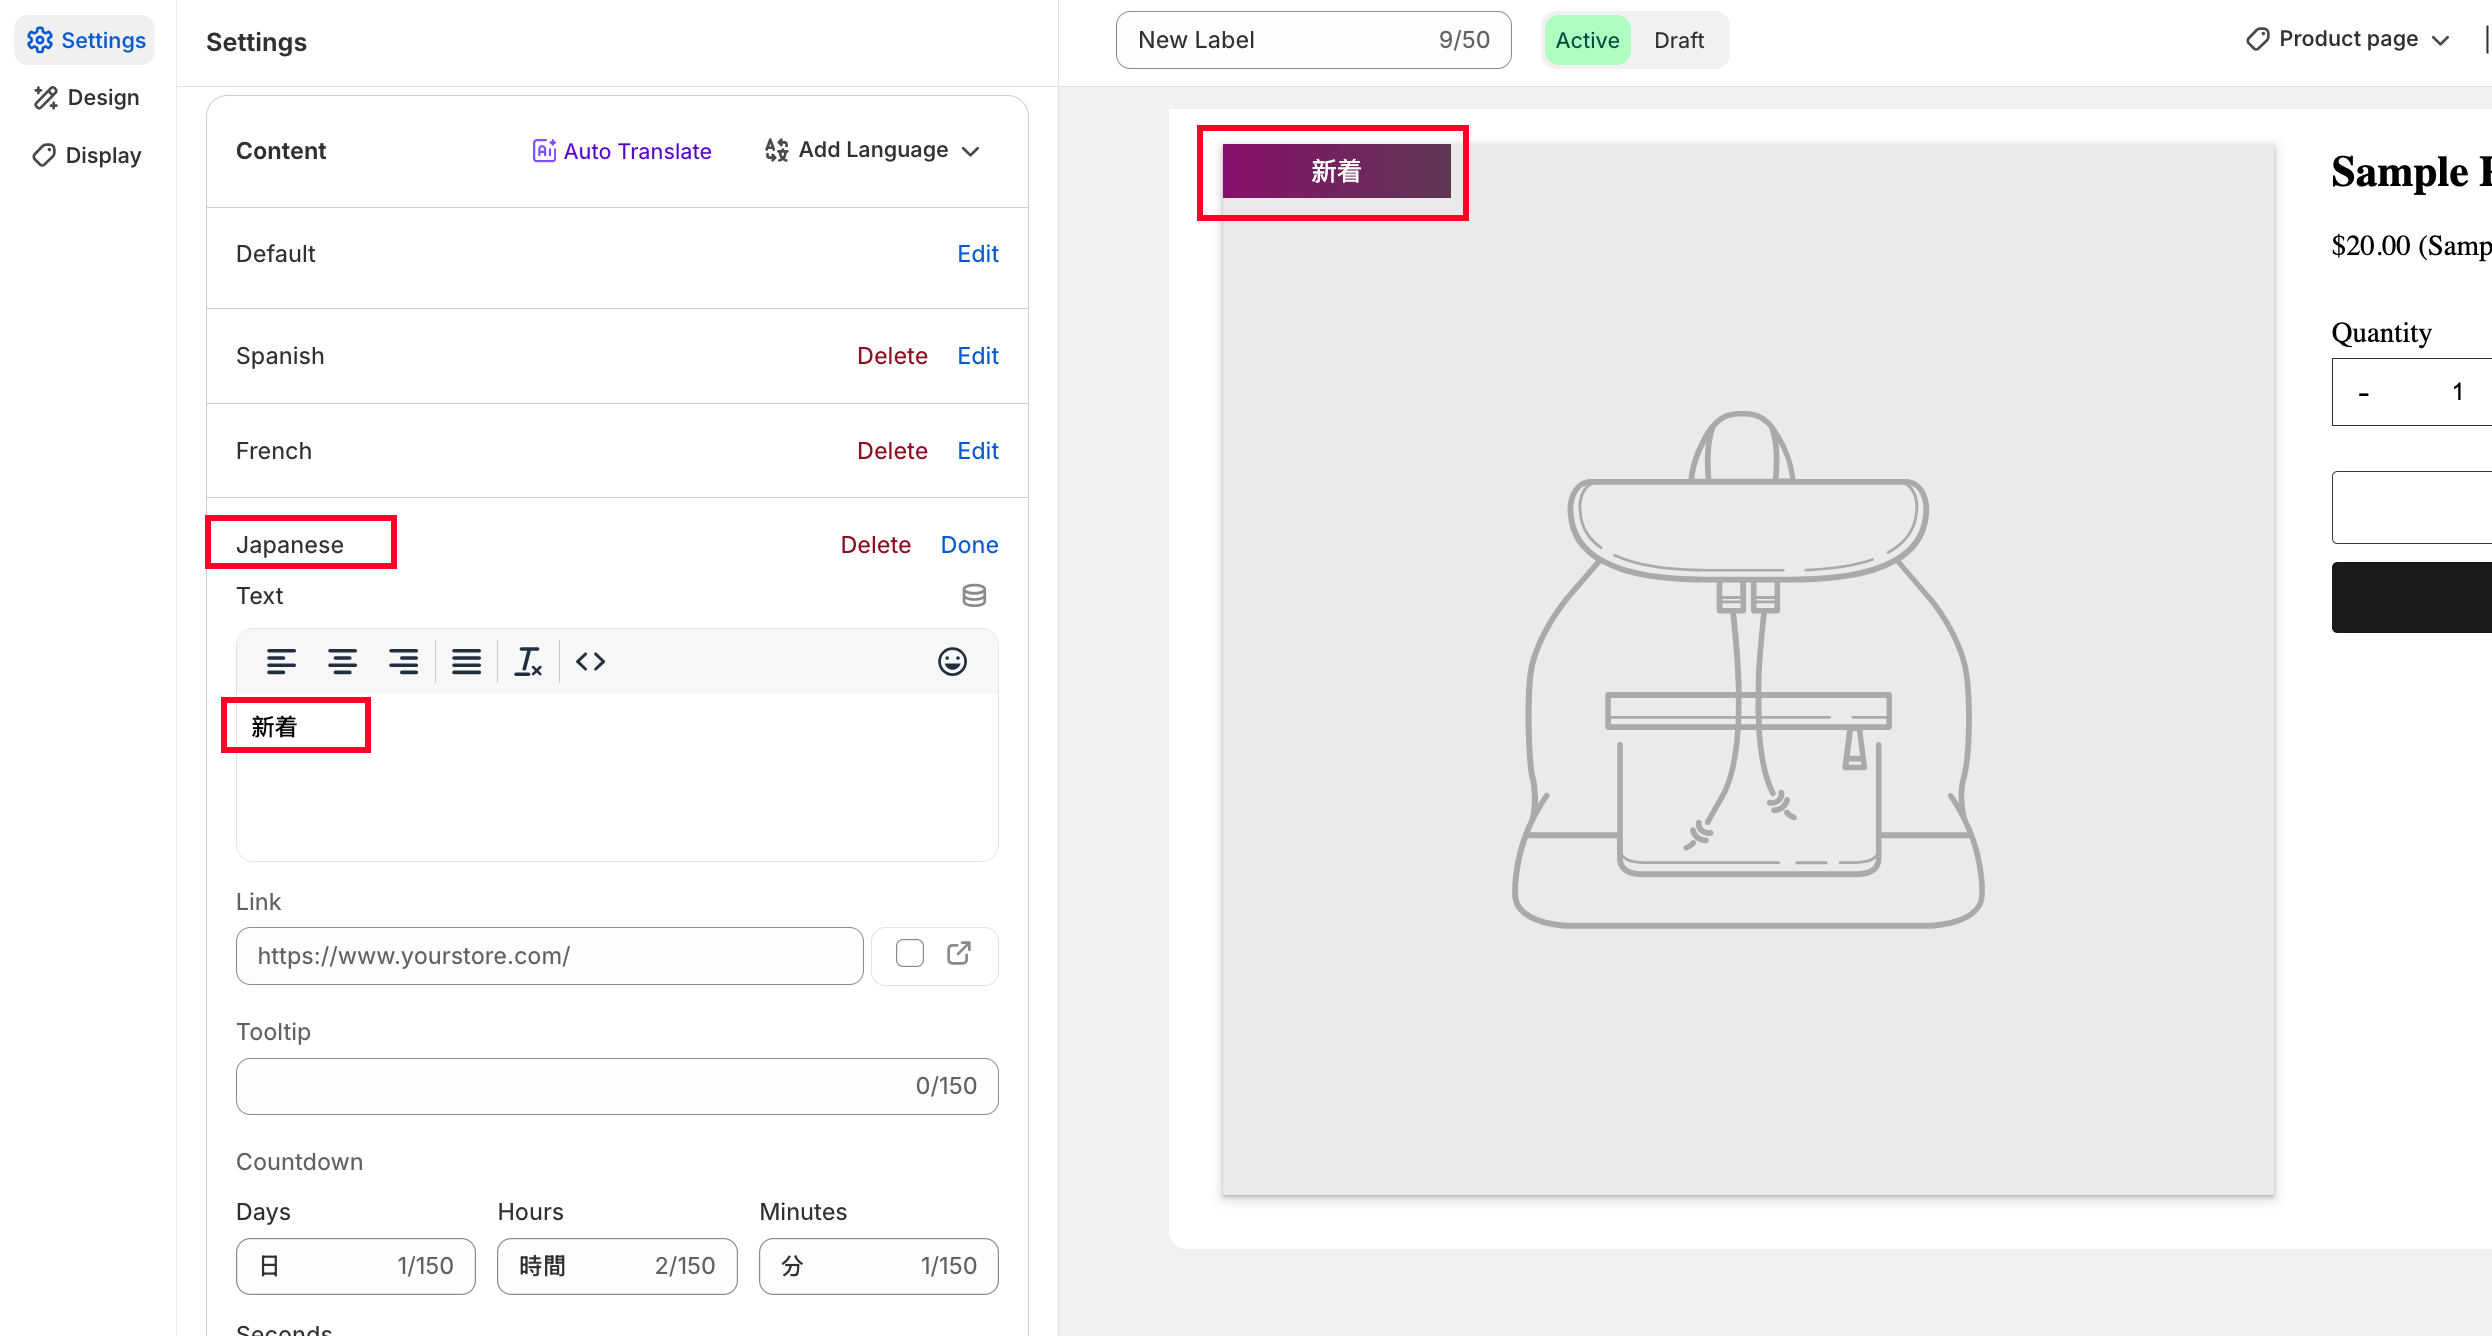Open the Product page dropdown

click(x=2347, y=39)
